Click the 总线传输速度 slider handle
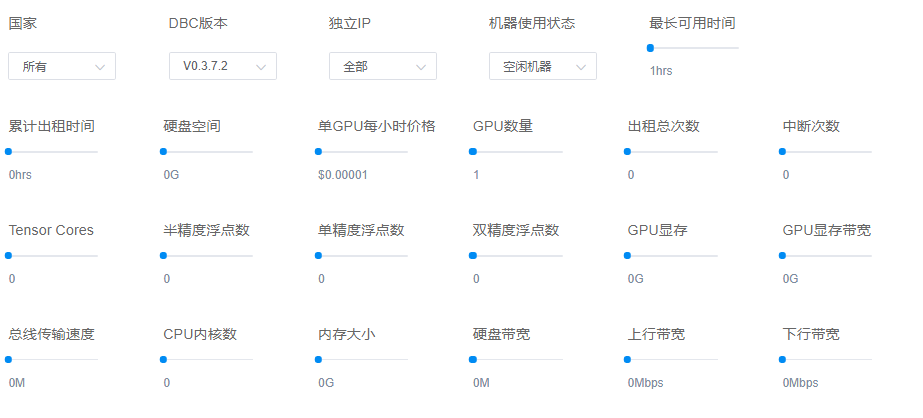 (8, 359)
